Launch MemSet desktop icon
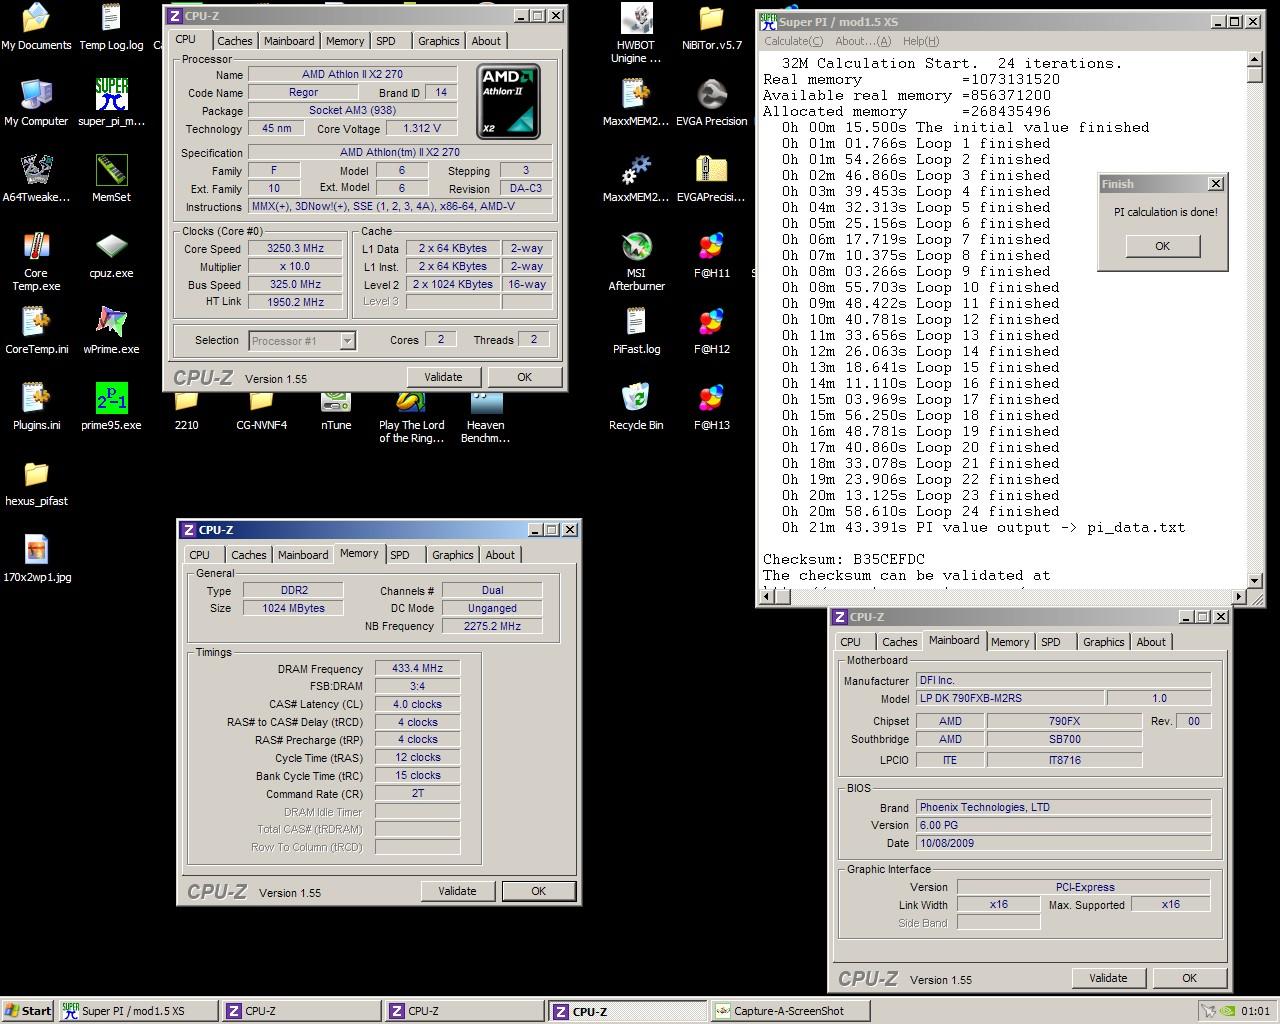 111,179
